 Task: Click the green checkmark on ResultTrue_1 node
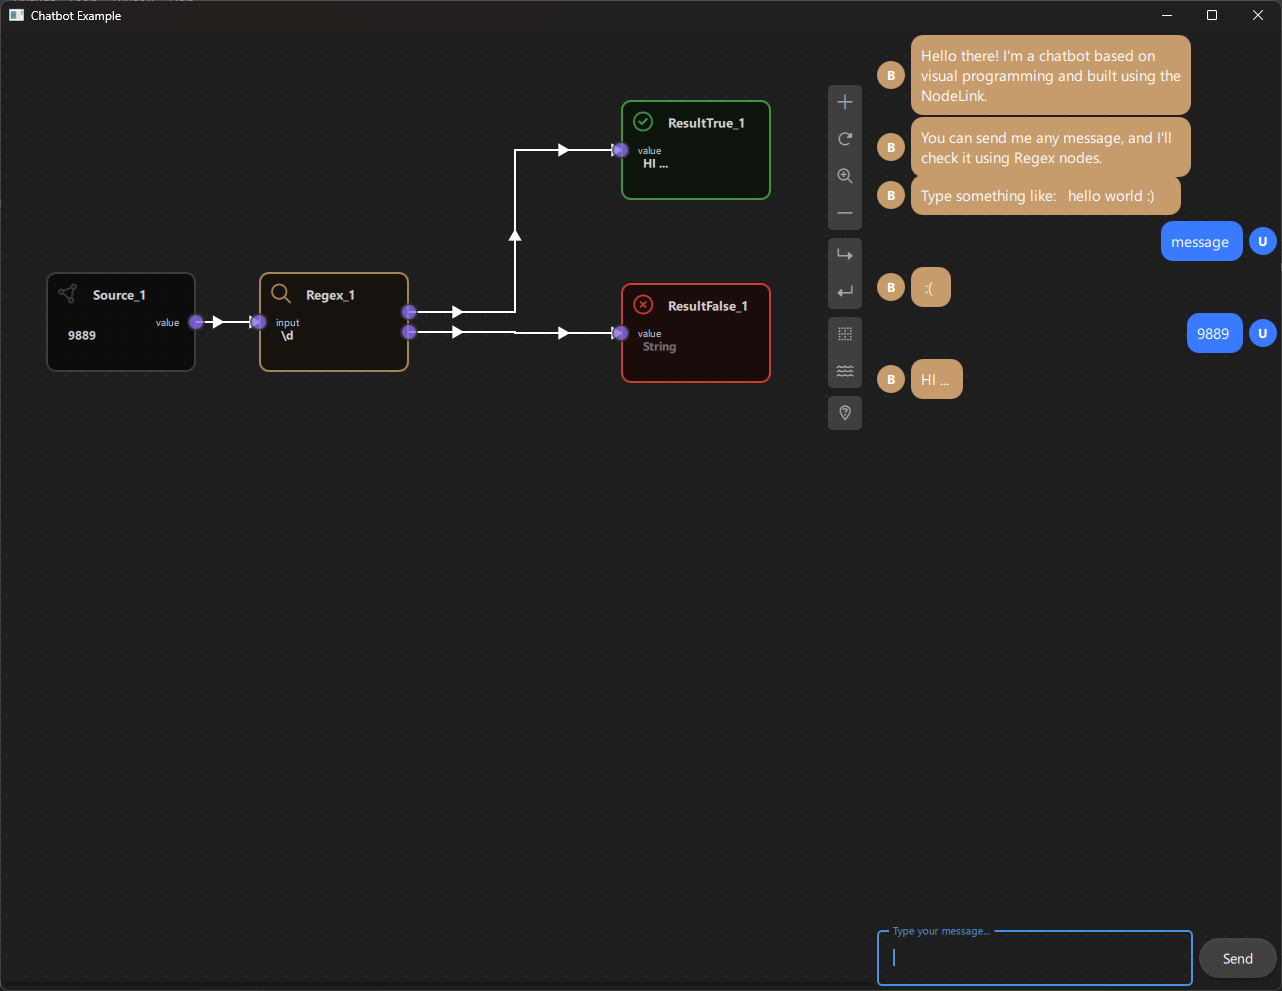point(642,120)
